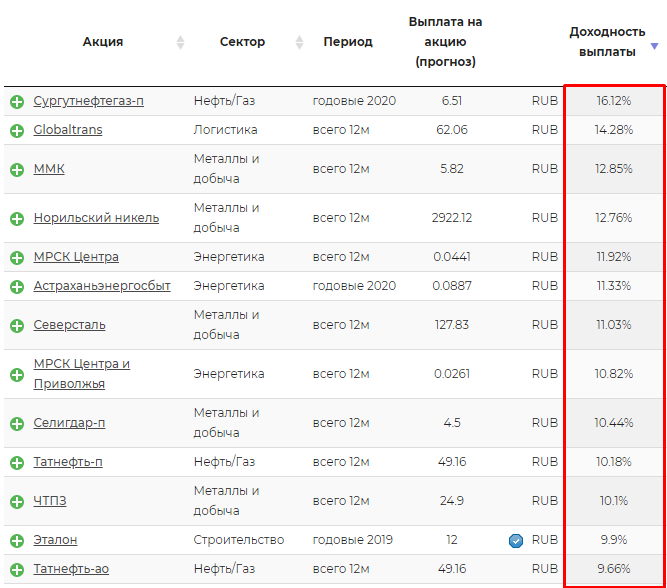Screen dimensions: 667x588
Task: Click blue verified checkmark badge in Эталон row
Action: 516,541
